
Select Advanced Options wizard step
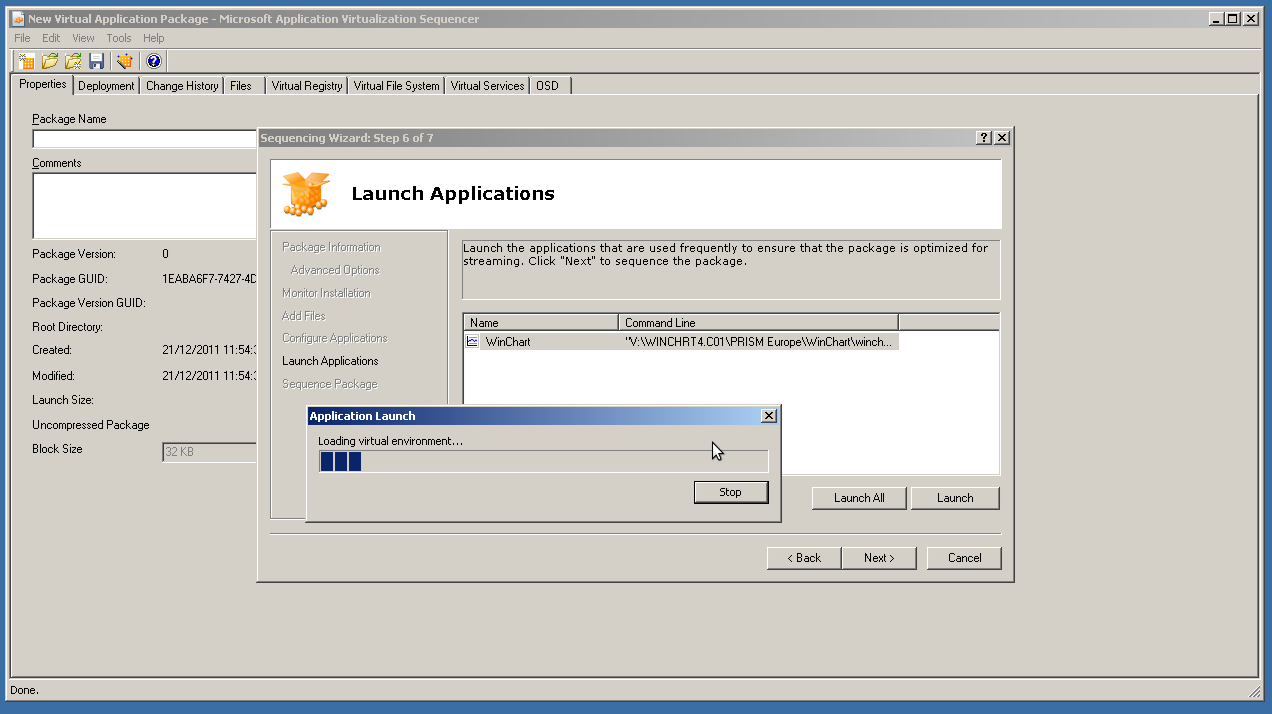click(335, 270)
